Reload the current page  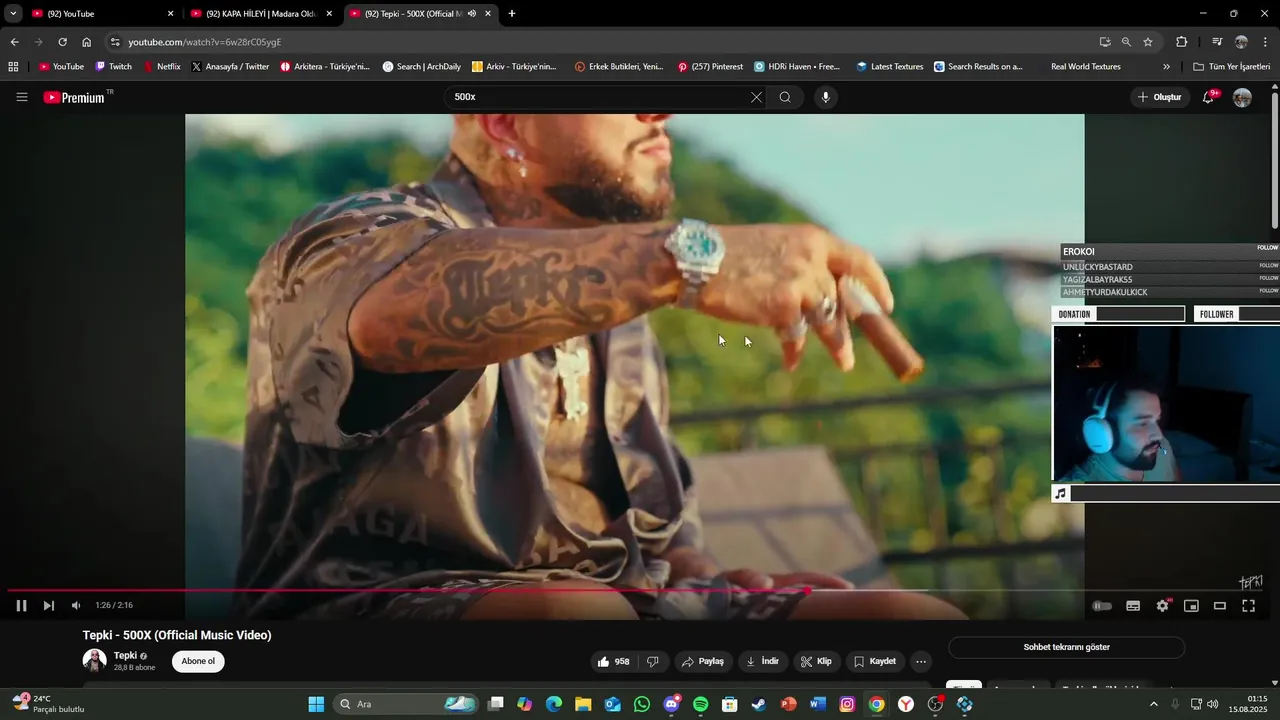coord(62,42)
